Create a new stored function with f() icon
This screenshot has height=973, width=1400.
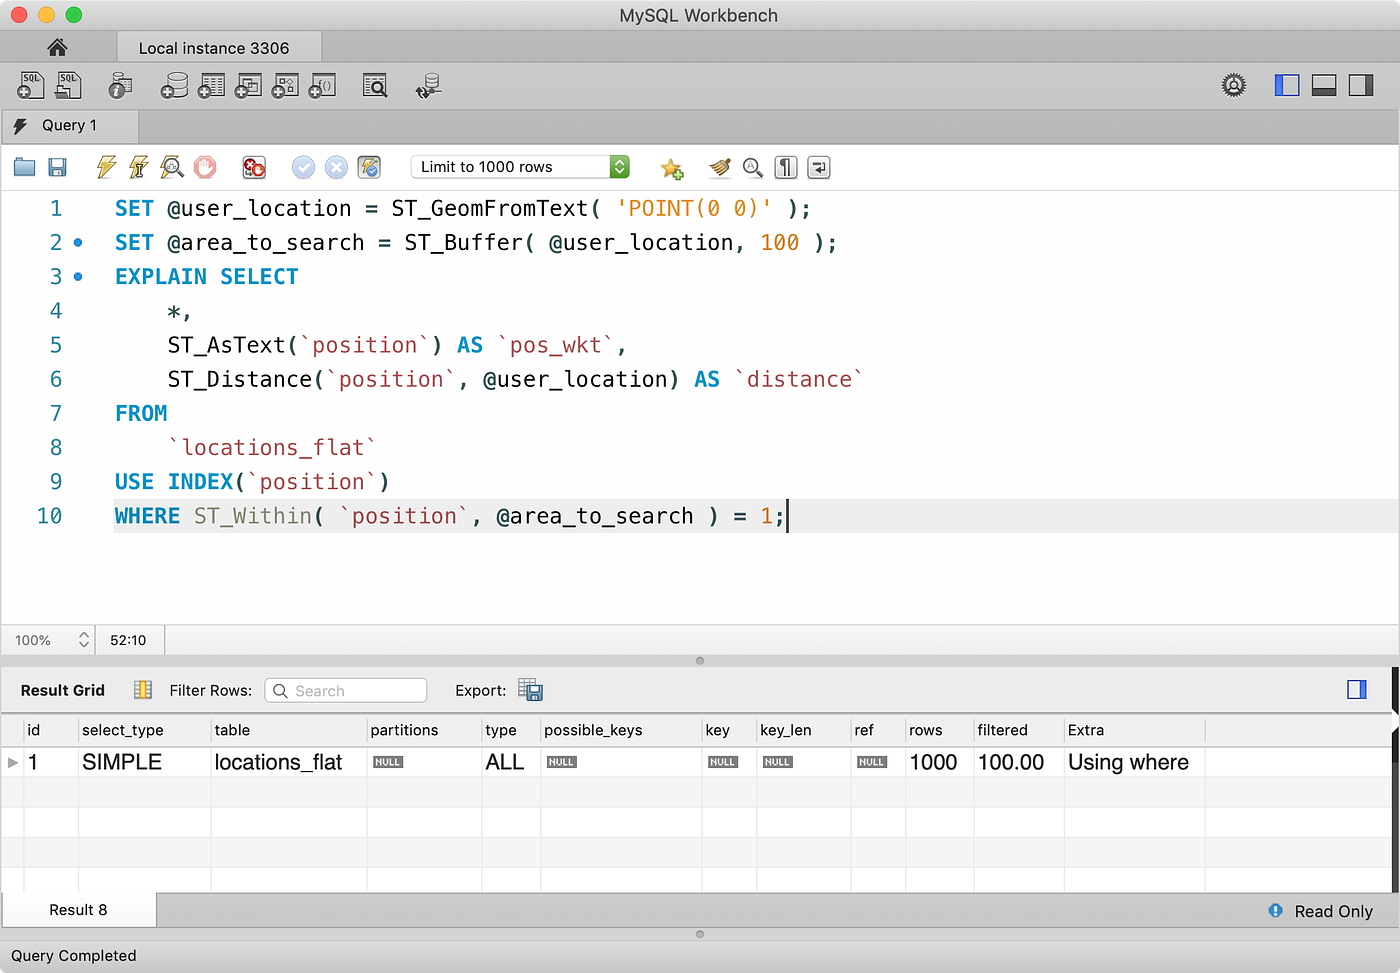[321, 85]
